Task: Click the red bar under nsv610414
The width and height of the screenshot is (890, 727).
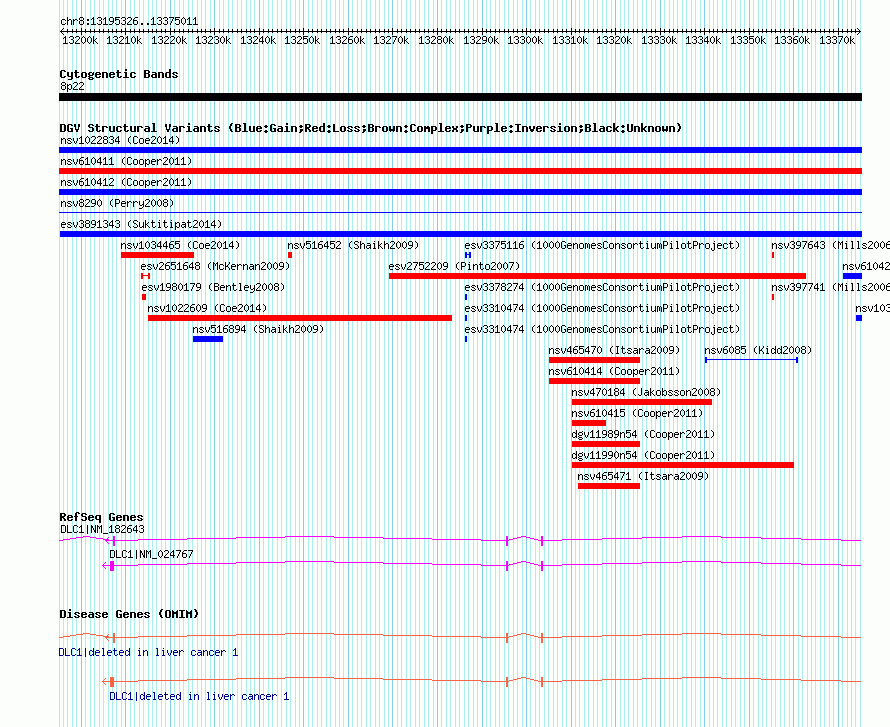Action: point(594,381)
